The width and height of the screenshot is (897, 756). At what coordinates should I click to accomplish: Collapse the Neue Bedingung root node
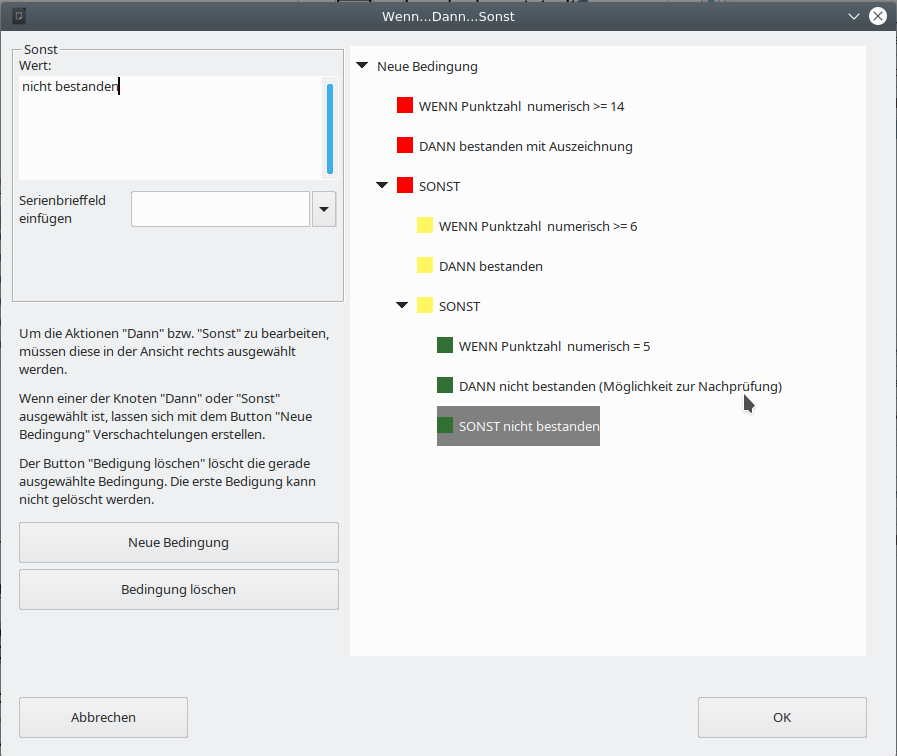coord(361,67)
